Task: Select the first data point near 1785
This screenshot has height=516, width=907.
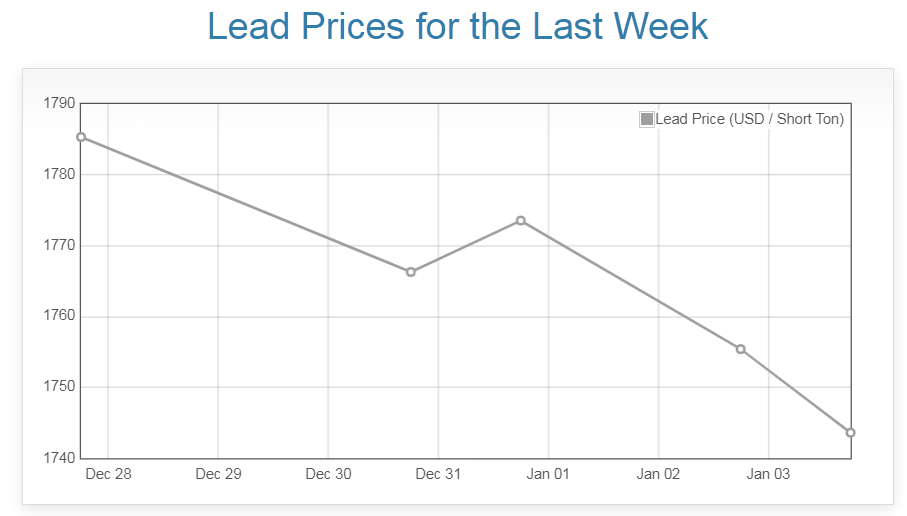Action: click(81, 137)
